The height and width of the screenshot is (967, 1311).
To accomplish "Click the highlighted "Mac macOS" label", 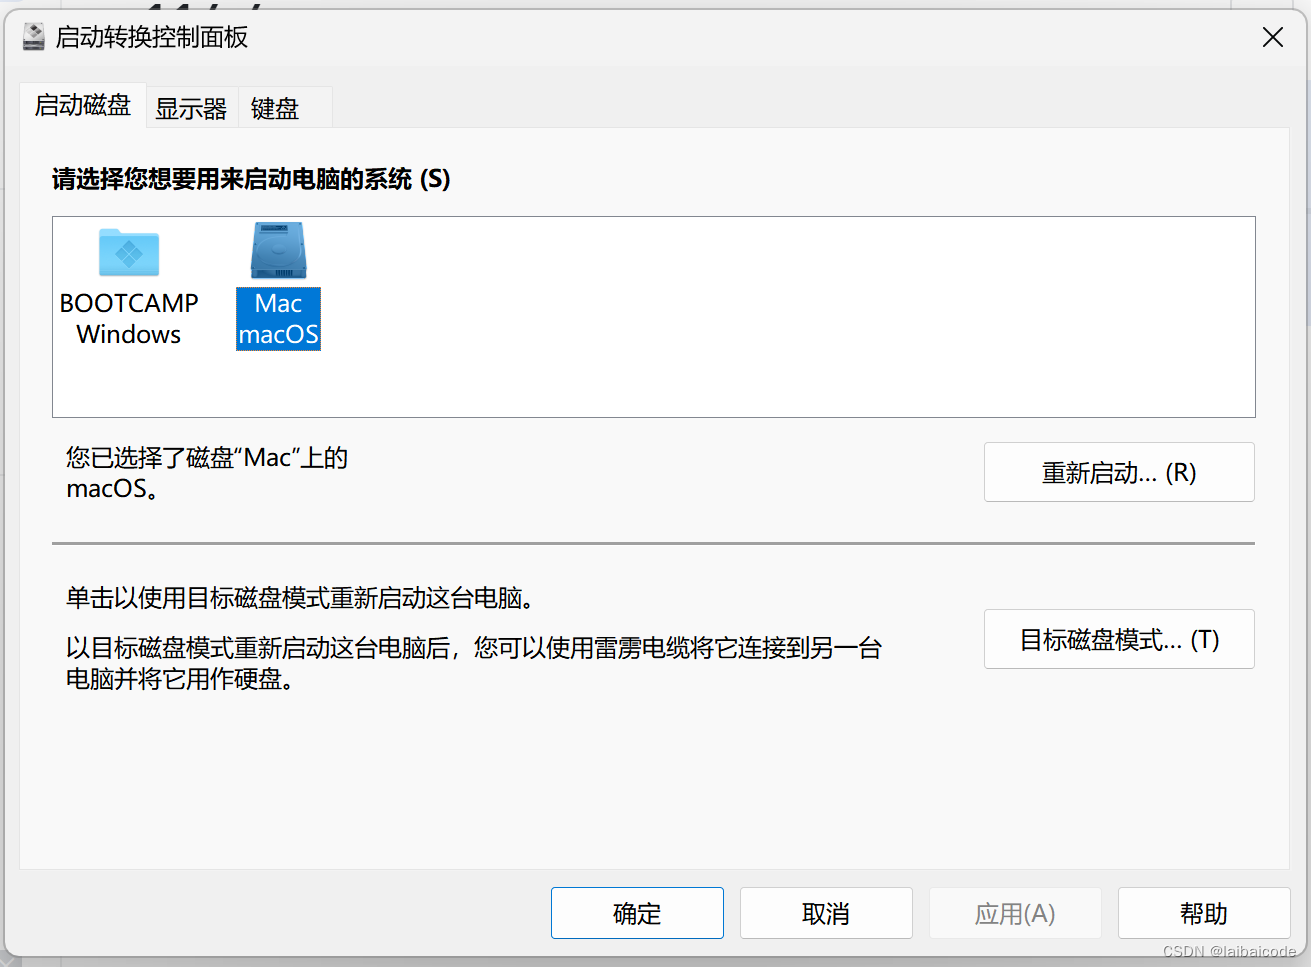I will point(278,319).
